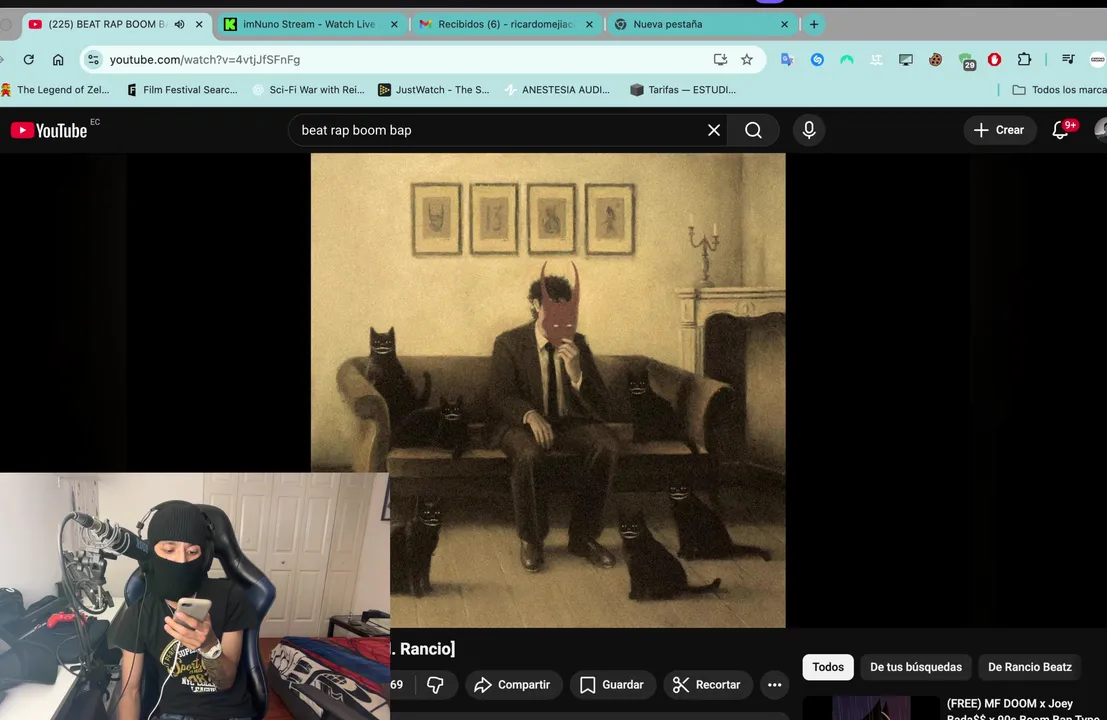Image resolution: width=1107 pixels, height=720 pixels.
Task: Close the imNuno Stream tab
Action: tap(394, 24)
